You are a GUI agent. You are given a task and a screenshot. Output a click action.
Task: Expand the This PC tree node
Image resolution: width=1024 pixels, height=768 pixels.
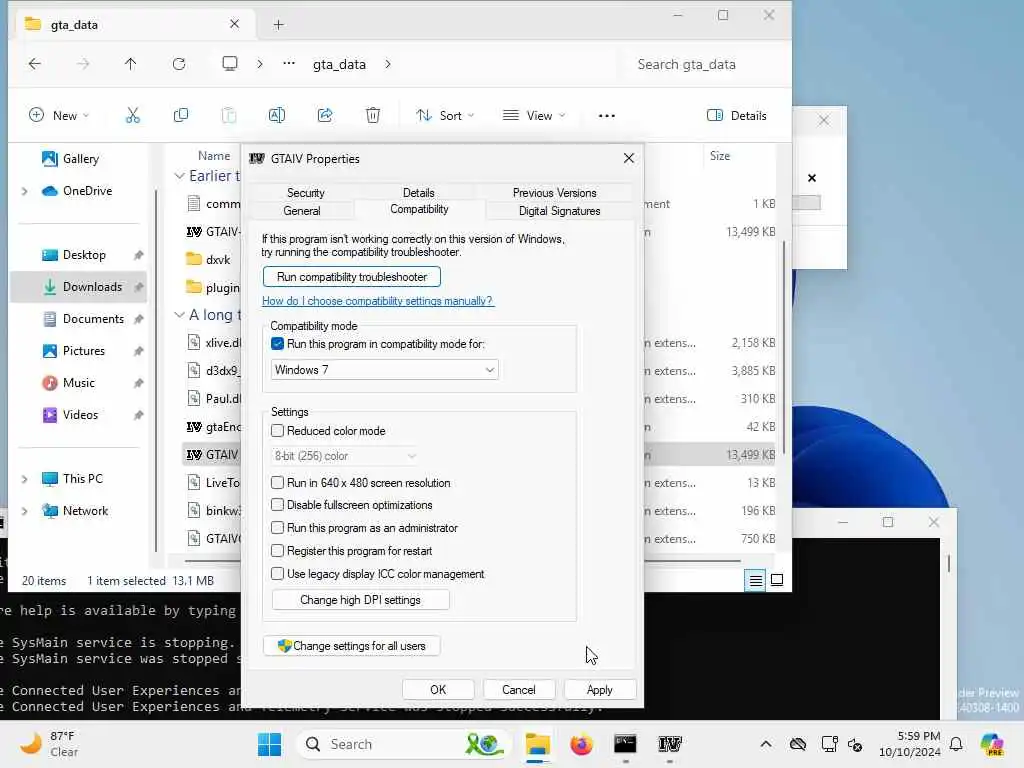click(x=25, y=479)
